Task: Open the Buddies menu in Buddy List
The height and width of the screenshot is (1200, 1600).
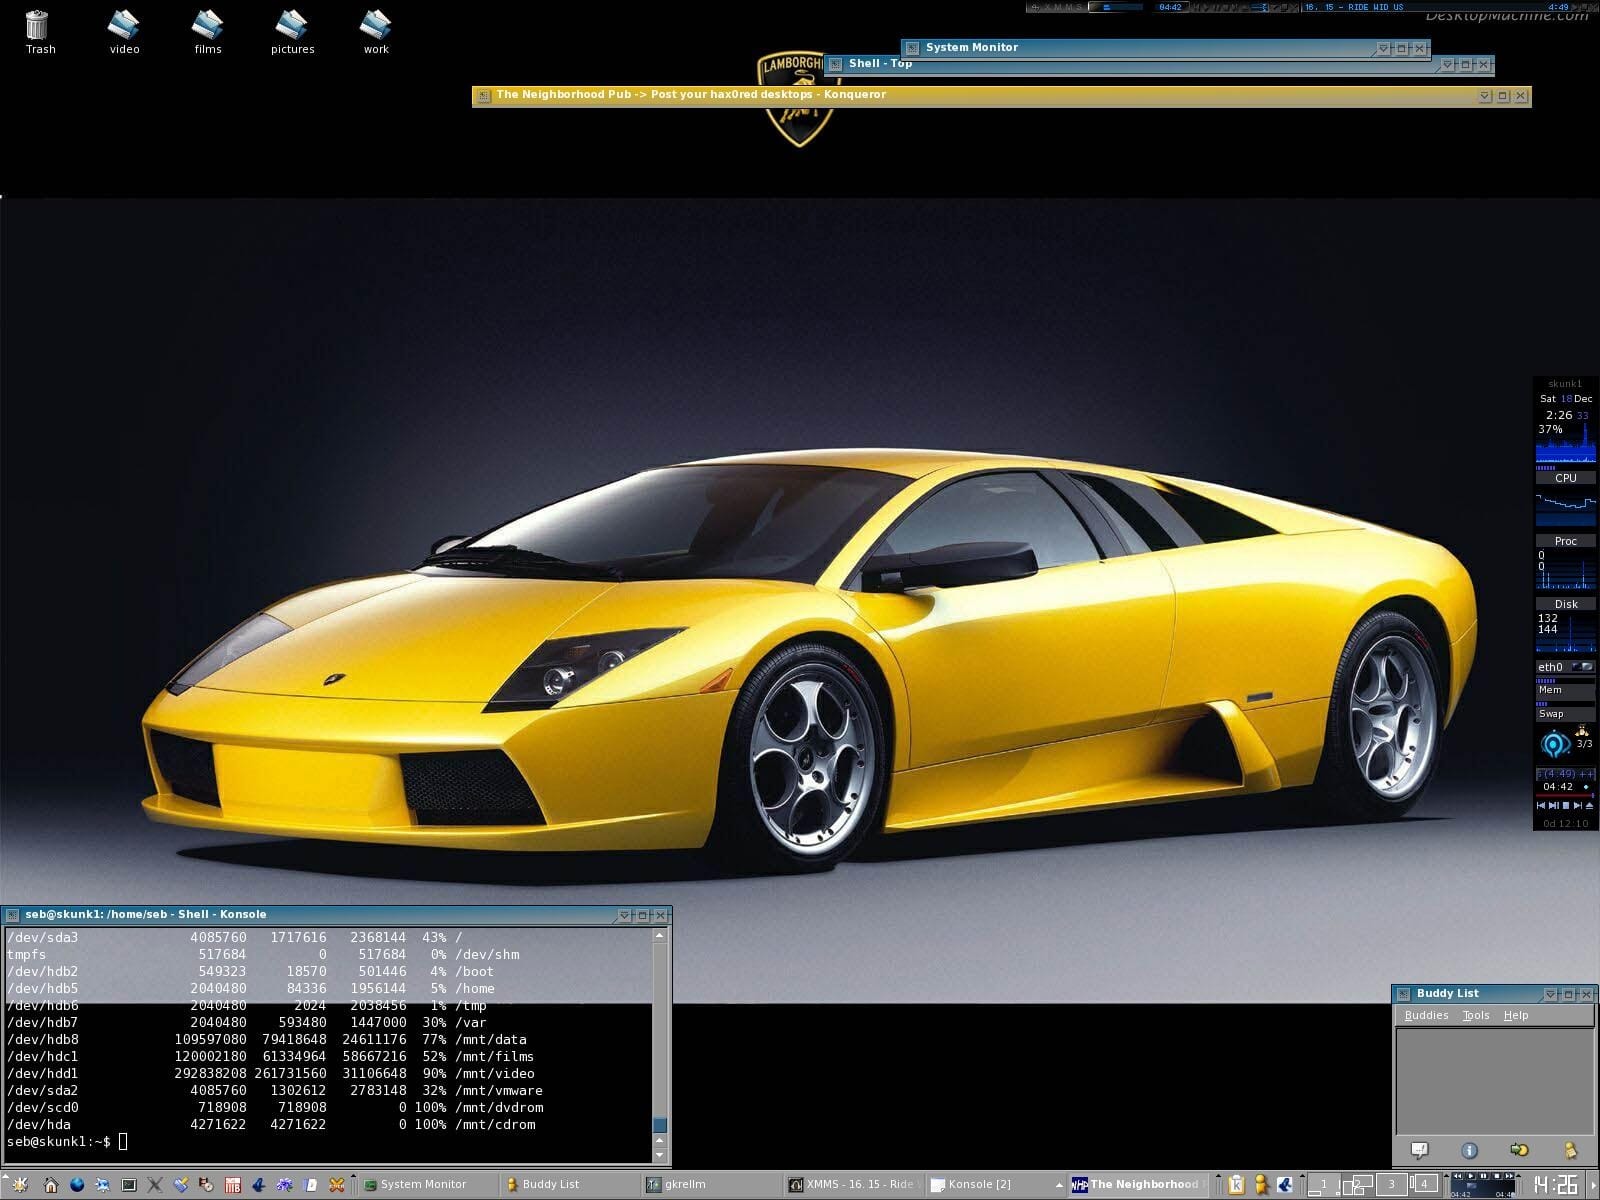Action: point(1426,1015)
